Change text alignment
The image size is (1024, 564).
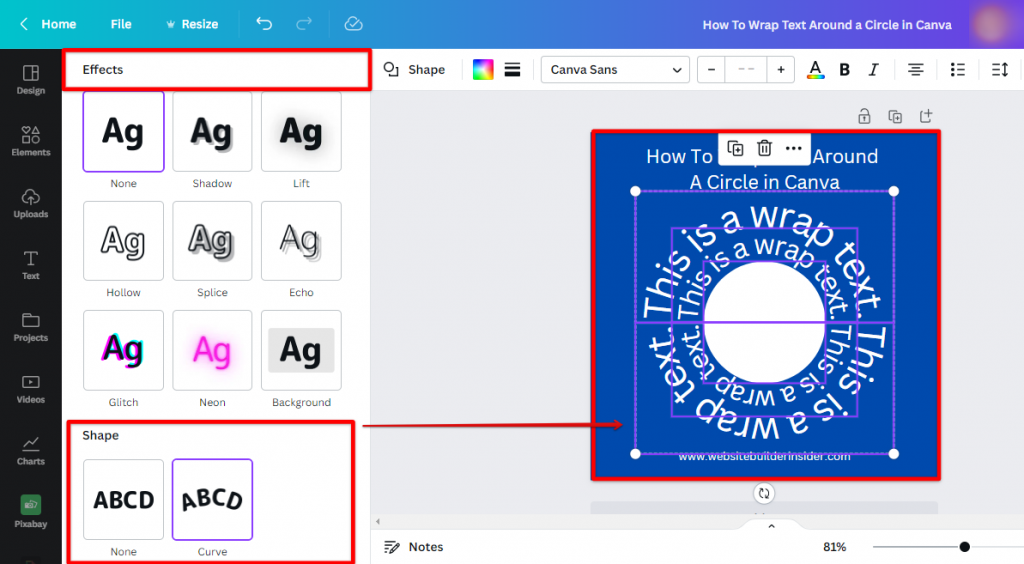point(916,69)
